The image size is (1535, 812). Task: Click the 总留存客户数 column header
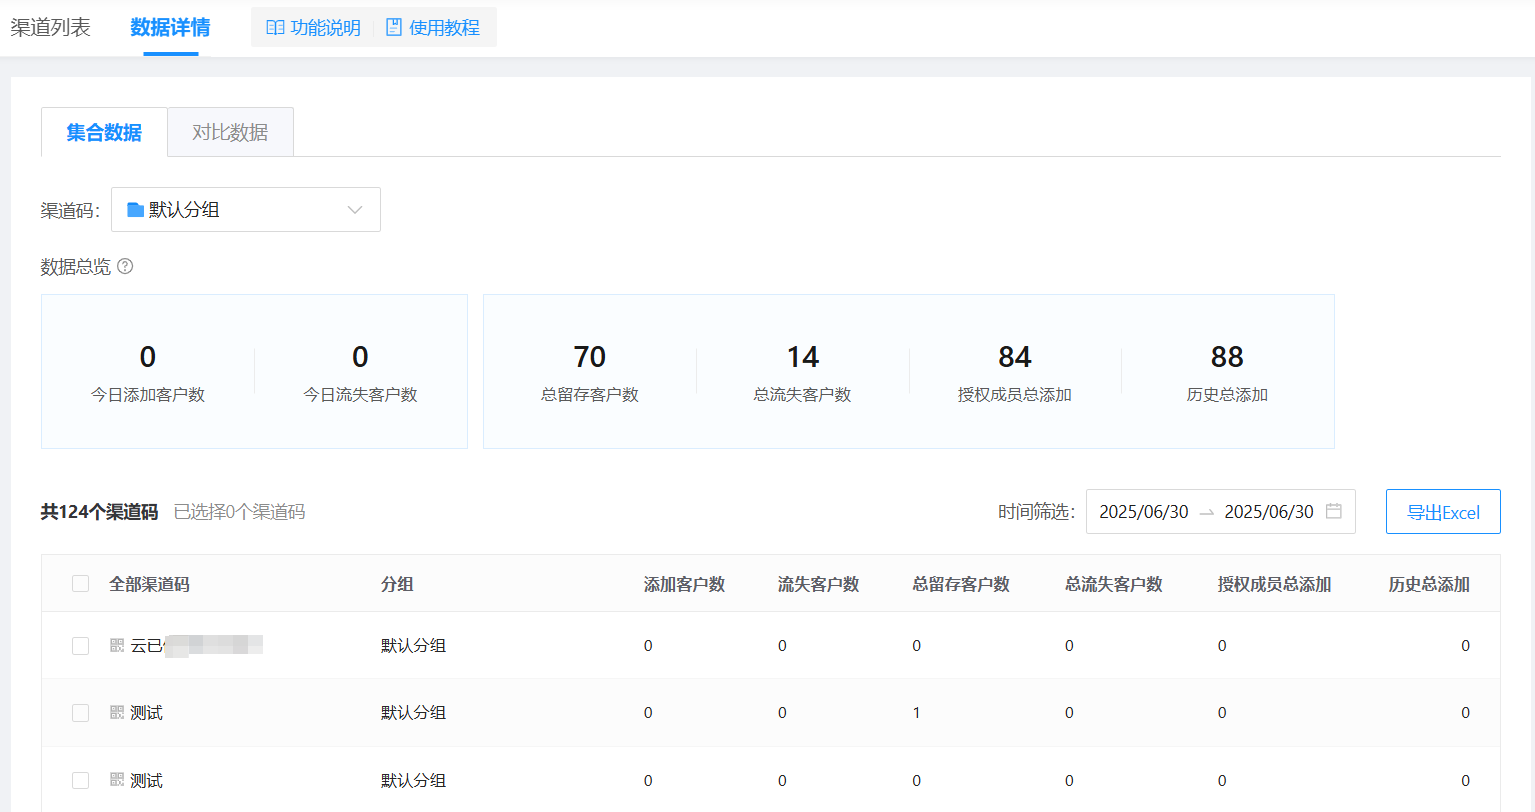pyautogui.click(x=961, y=584)
